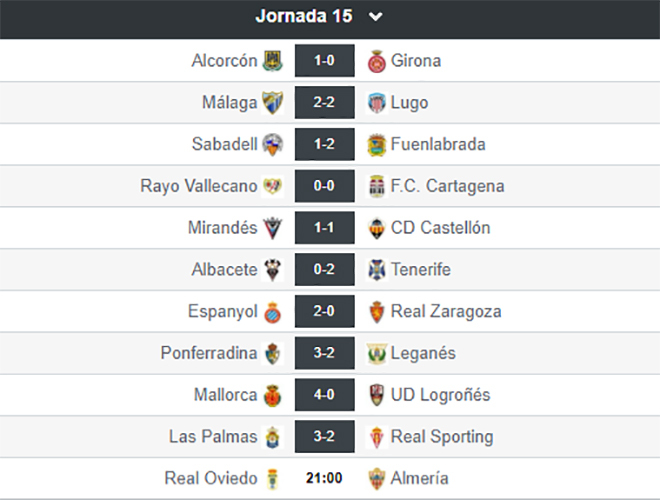Expand the Jornada 15 dropdown chevron
Image resolution: width=660 pixels, height=500 pixels.
coord(375,16)
